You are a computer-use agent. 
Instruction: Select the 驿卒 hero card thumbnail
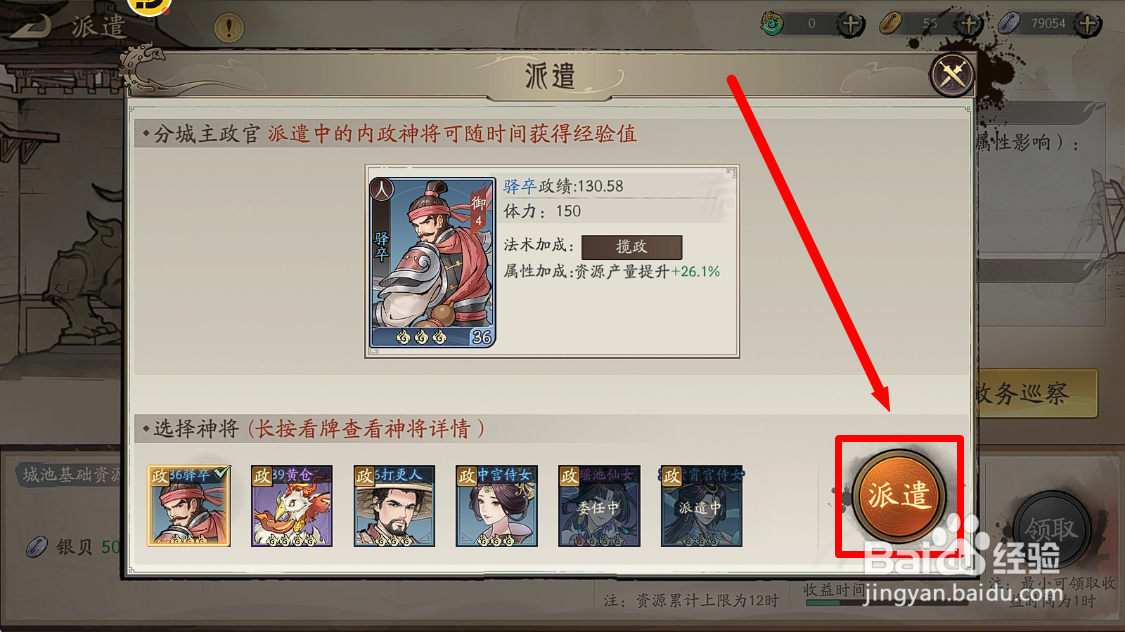(x=189, y=506)
